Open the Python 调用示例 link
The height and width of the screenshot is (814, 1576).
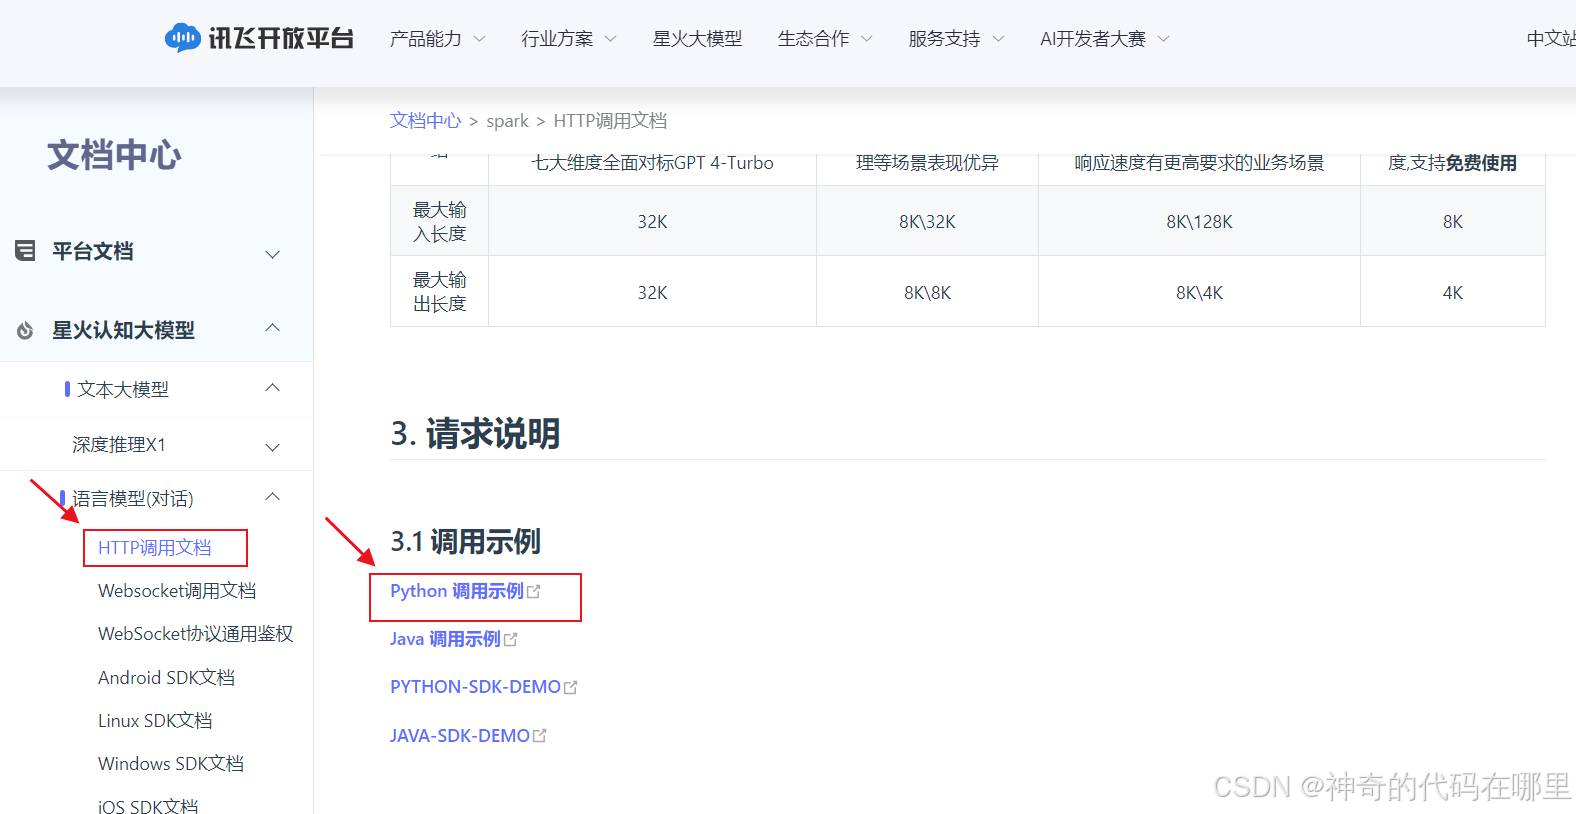pyautogui.click(x=457, y=591)
